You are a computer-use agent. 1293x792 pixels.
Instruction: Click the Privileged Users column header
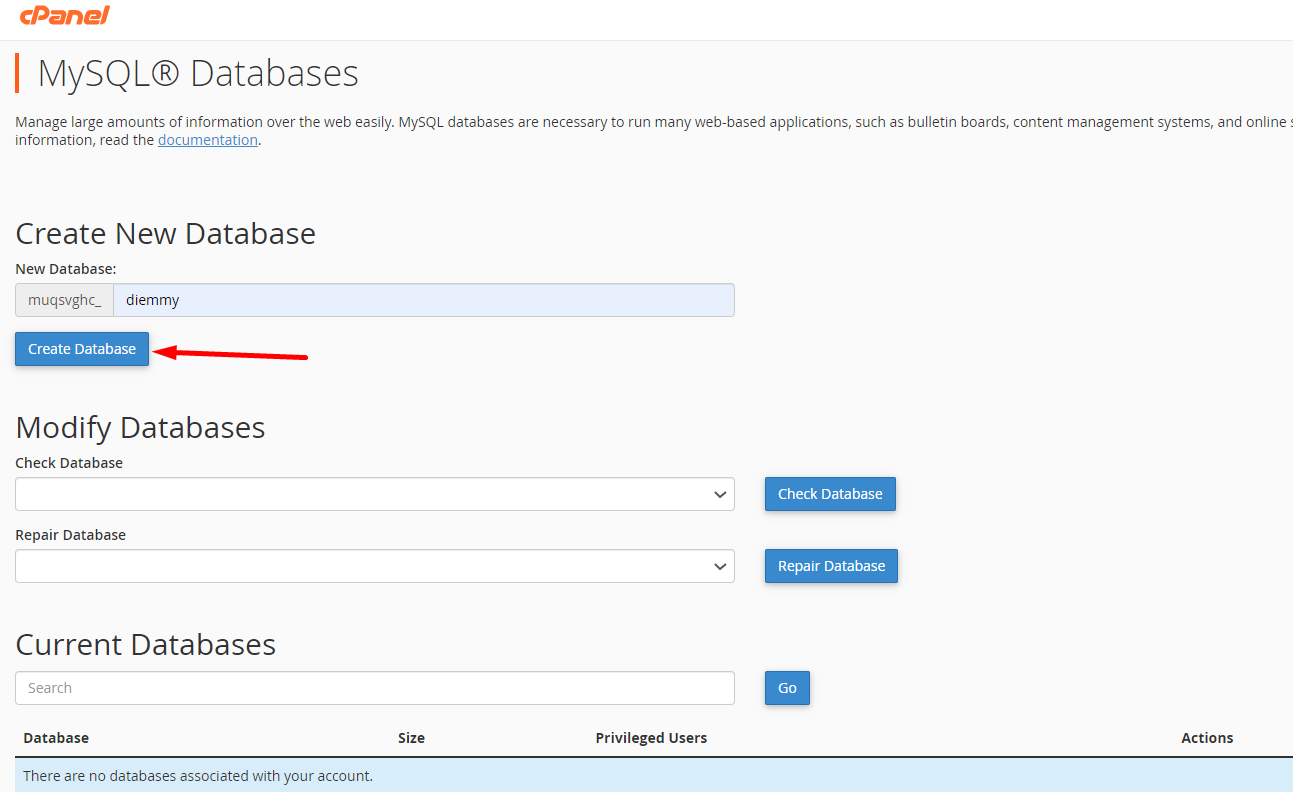point(651,738)
